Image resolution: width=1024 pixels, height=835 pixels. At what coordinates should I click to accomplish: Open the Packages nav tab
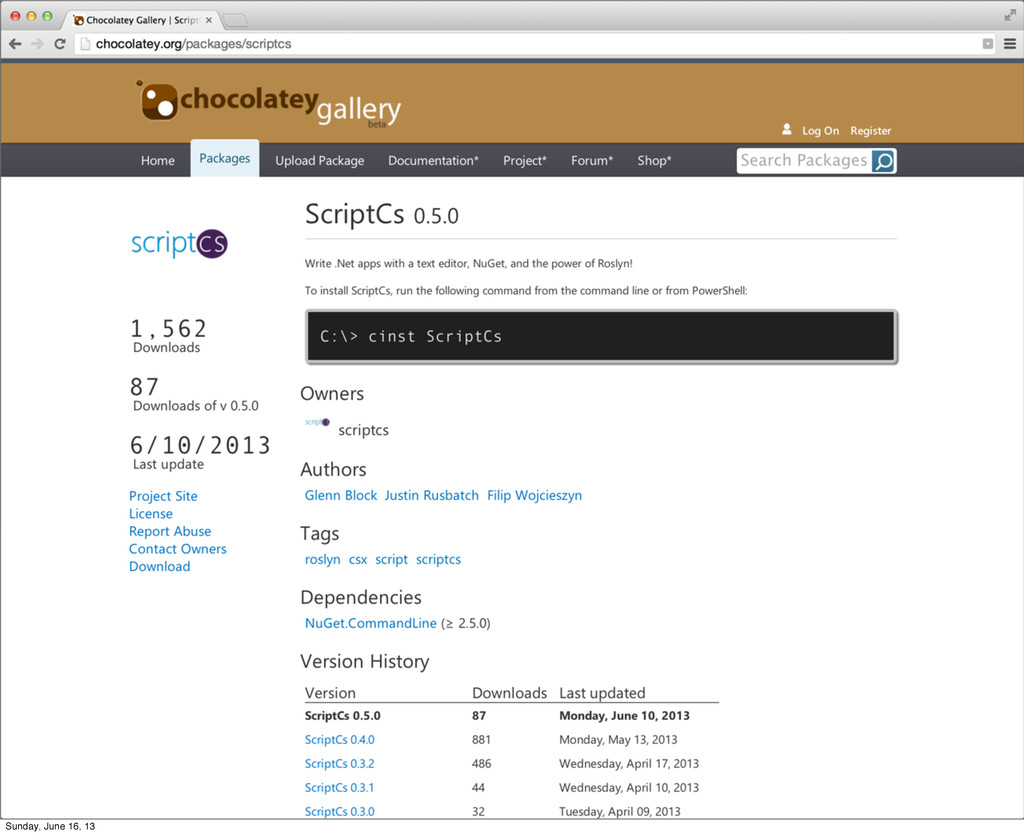click(225, 159)
